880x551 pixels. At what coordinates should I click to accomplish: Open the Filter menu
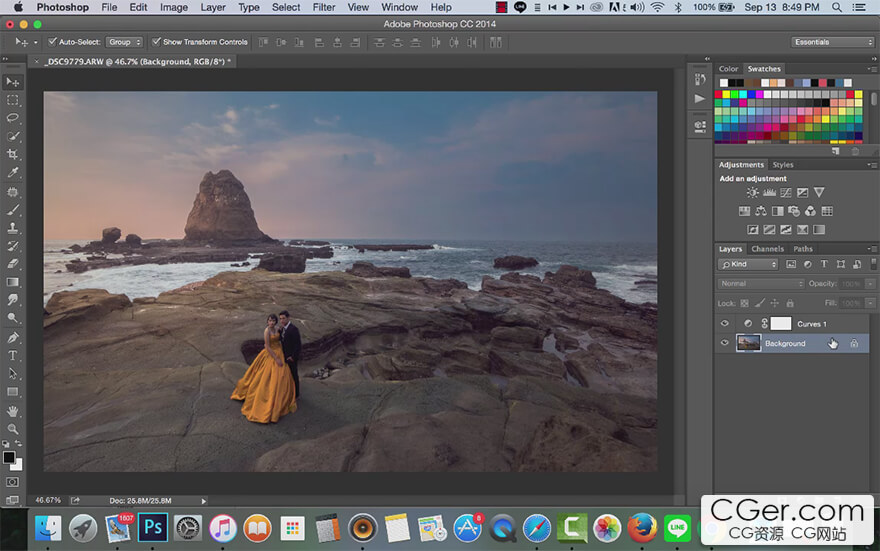click(x=323, y=7)
